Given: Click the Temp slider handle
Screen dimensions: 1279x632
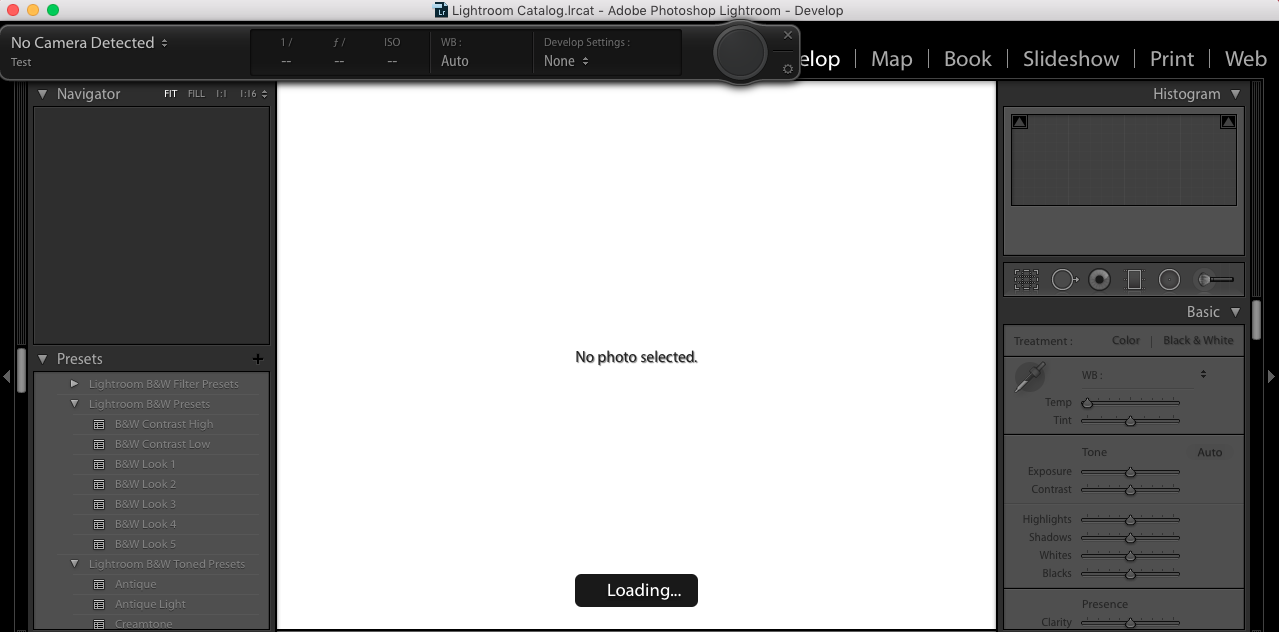Looking at the screenshot, I should click(1087, 403).
